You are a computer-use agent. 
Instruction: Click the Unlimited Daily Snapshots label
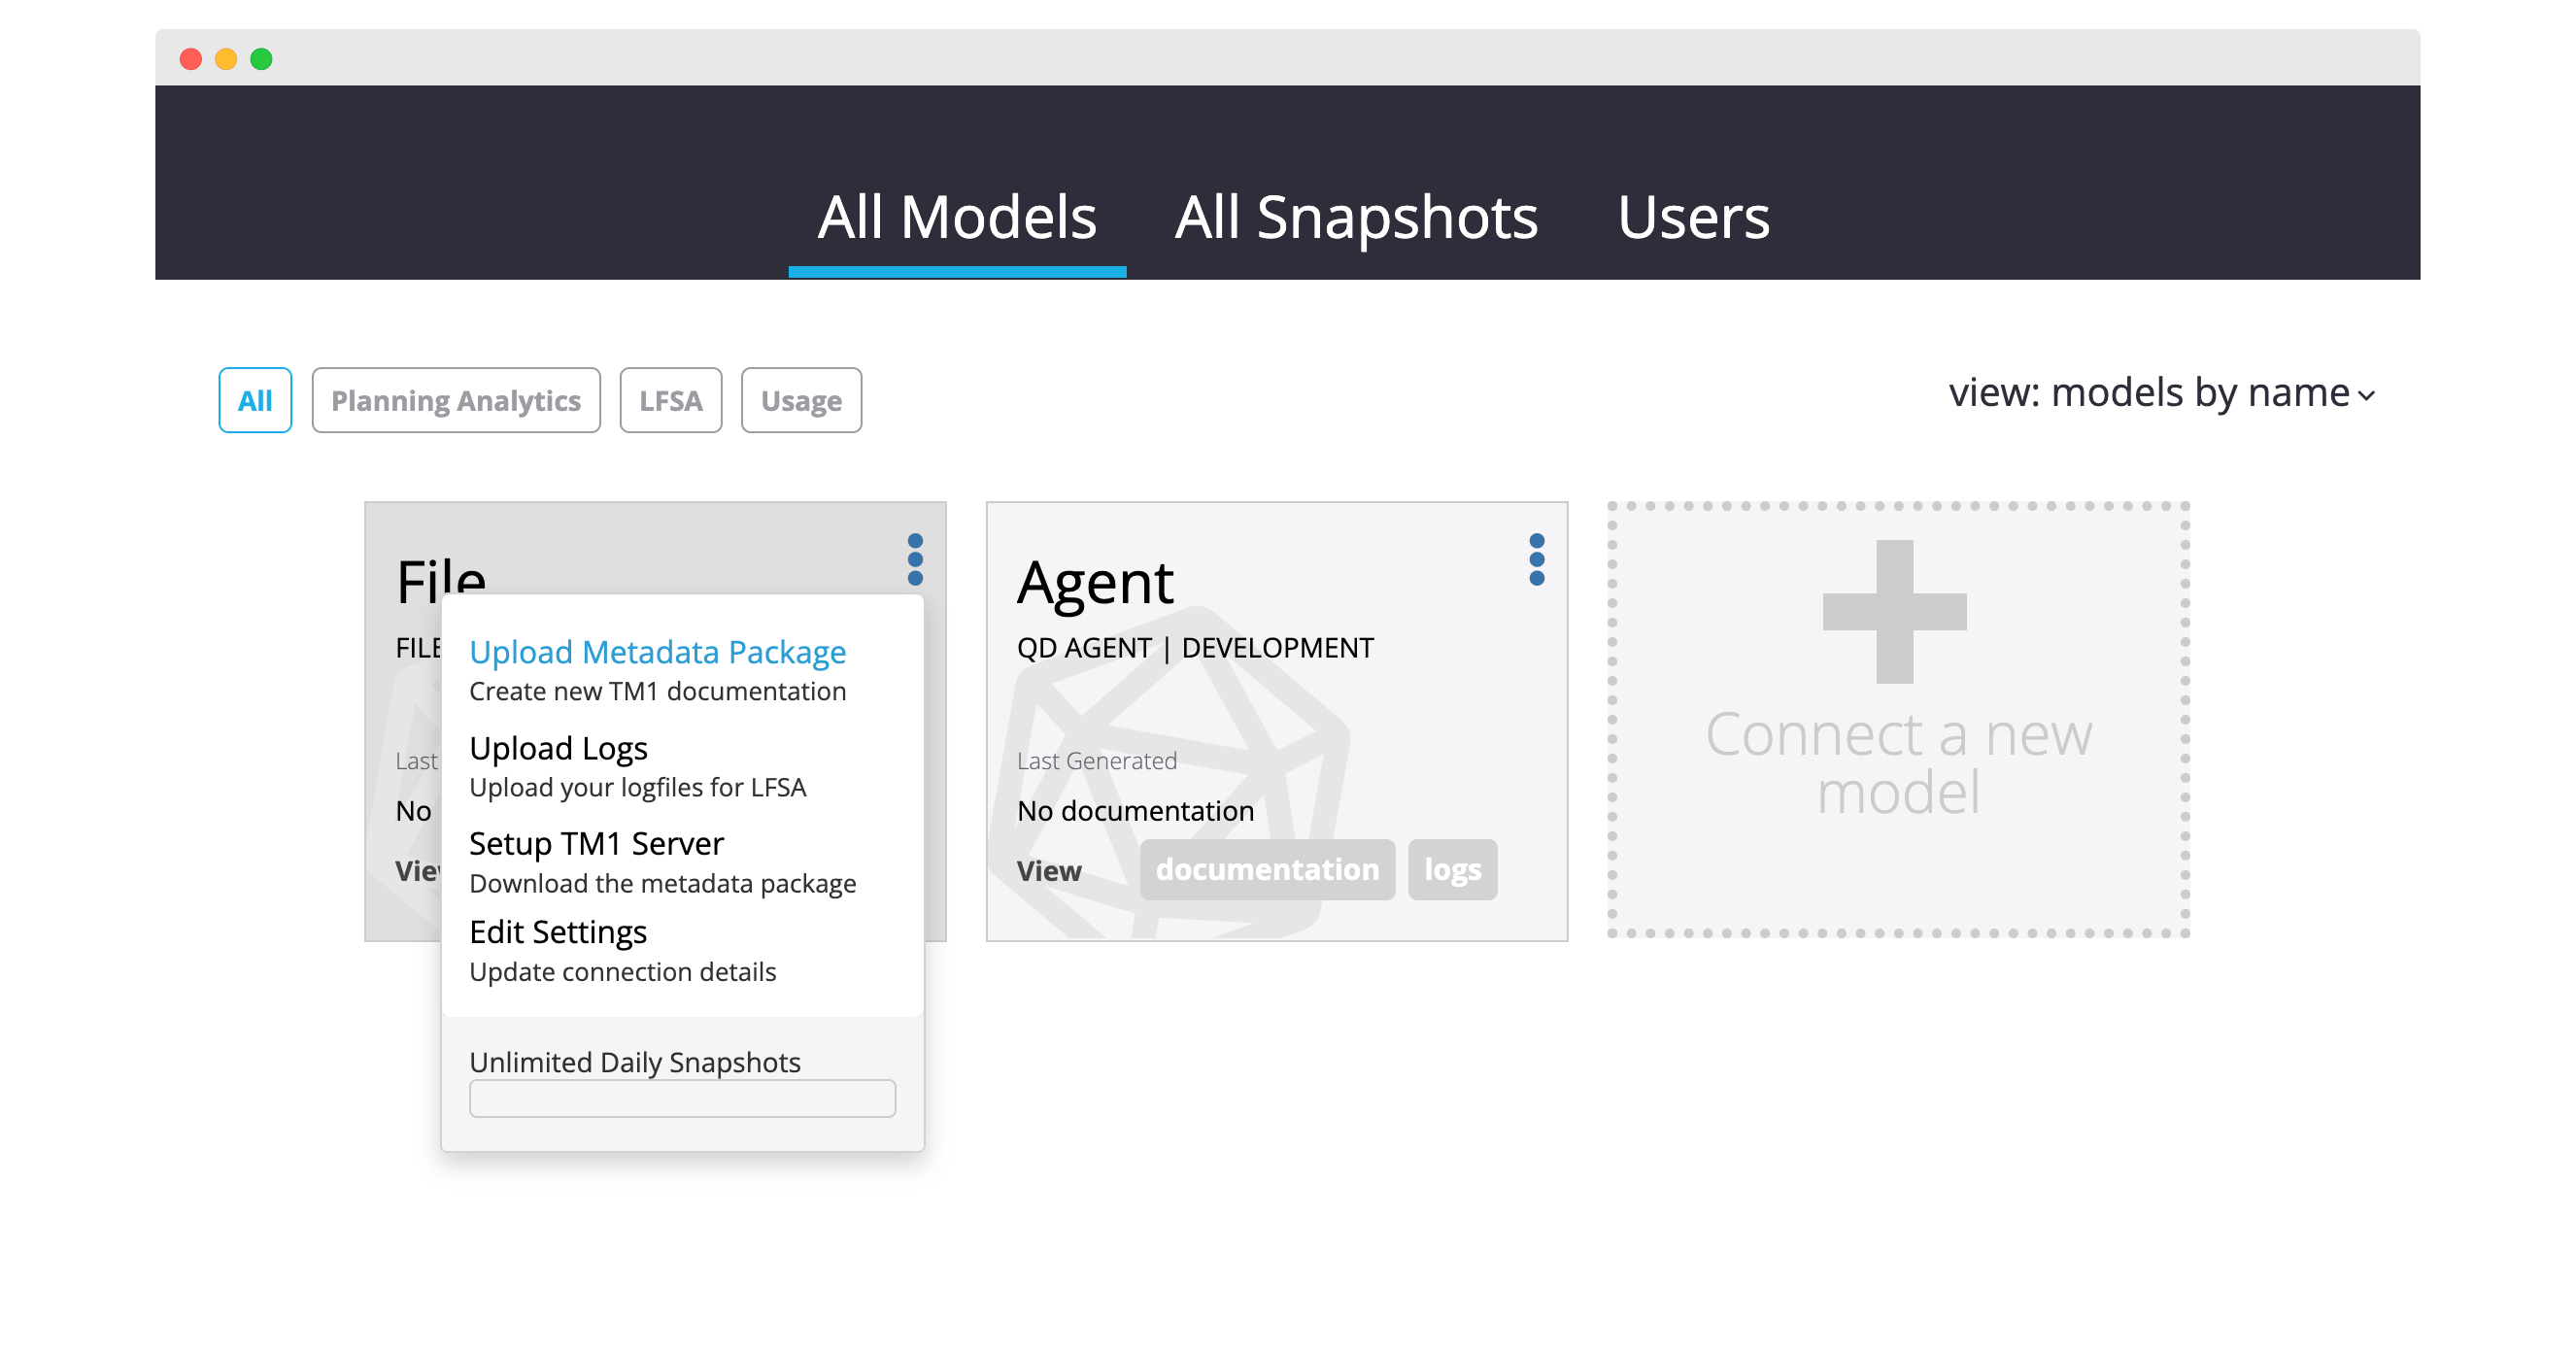click(635, 1061)
